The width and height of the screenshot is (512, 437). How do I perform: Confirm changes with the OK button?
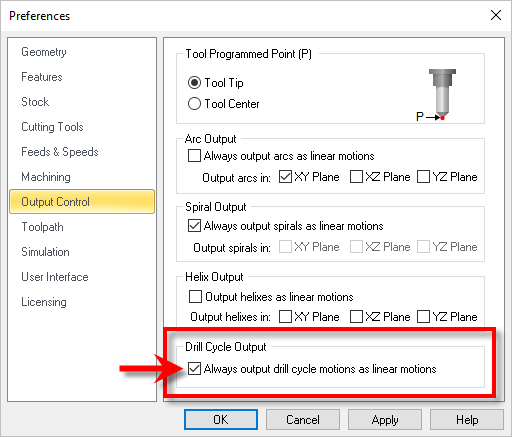(x=221, y=419)
